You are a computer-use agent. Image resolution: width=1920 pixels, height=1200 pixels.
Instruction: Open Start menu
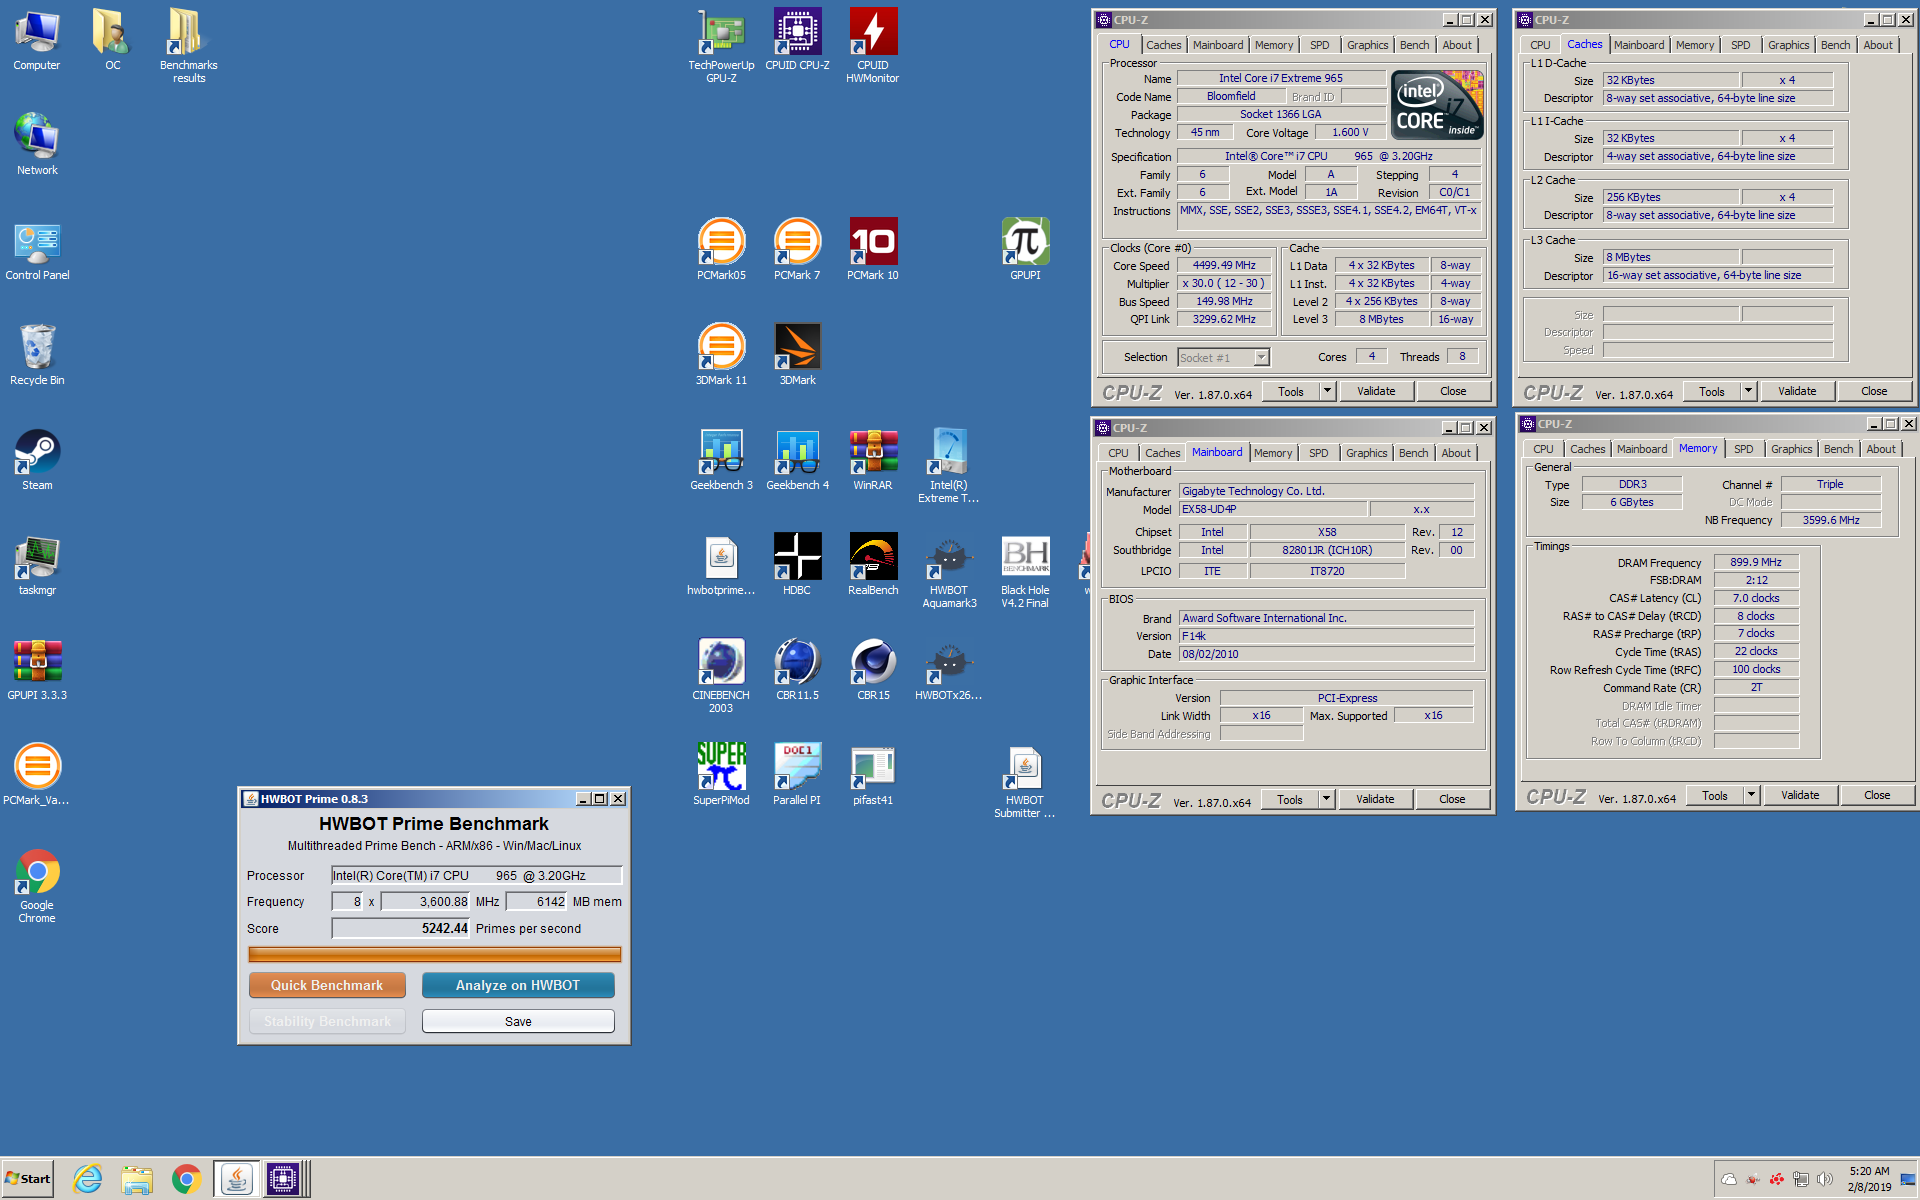[x=28, y=1179]
